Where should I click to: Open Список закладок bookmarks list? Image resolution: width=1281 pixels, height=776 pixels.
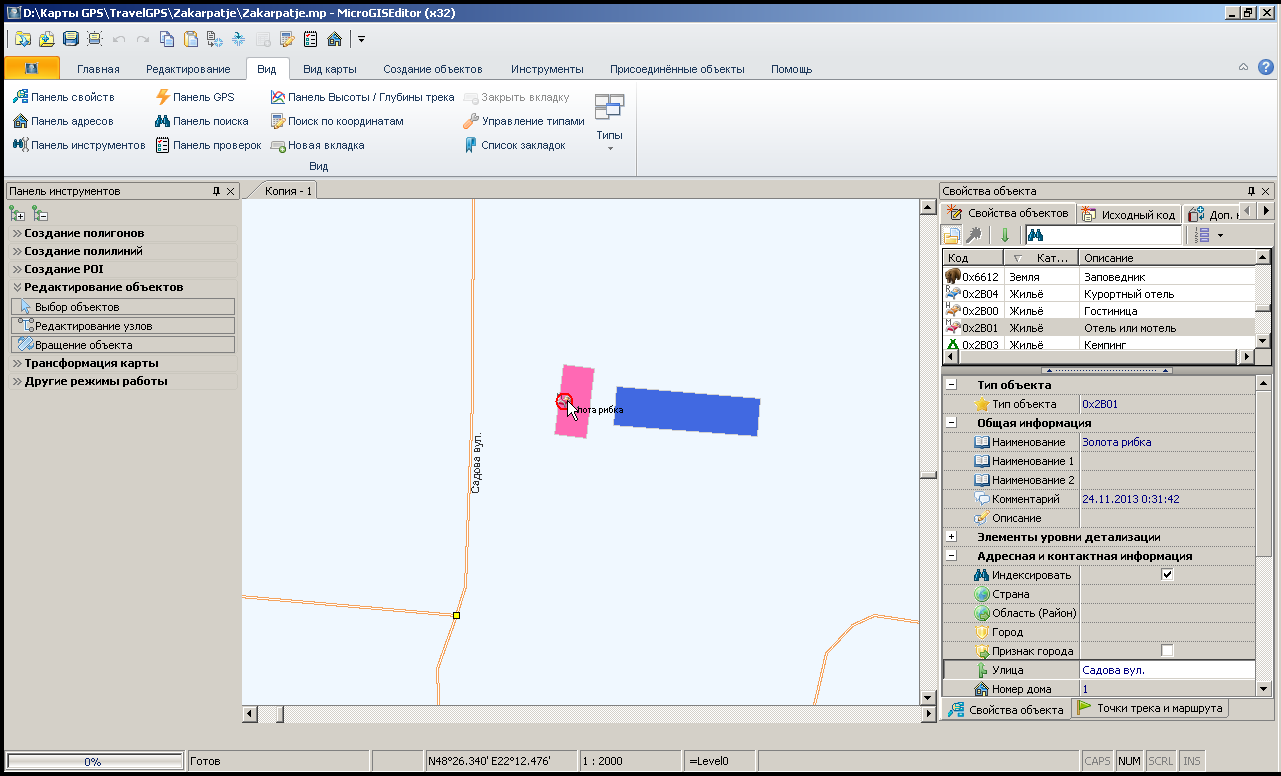pos(514,145)
